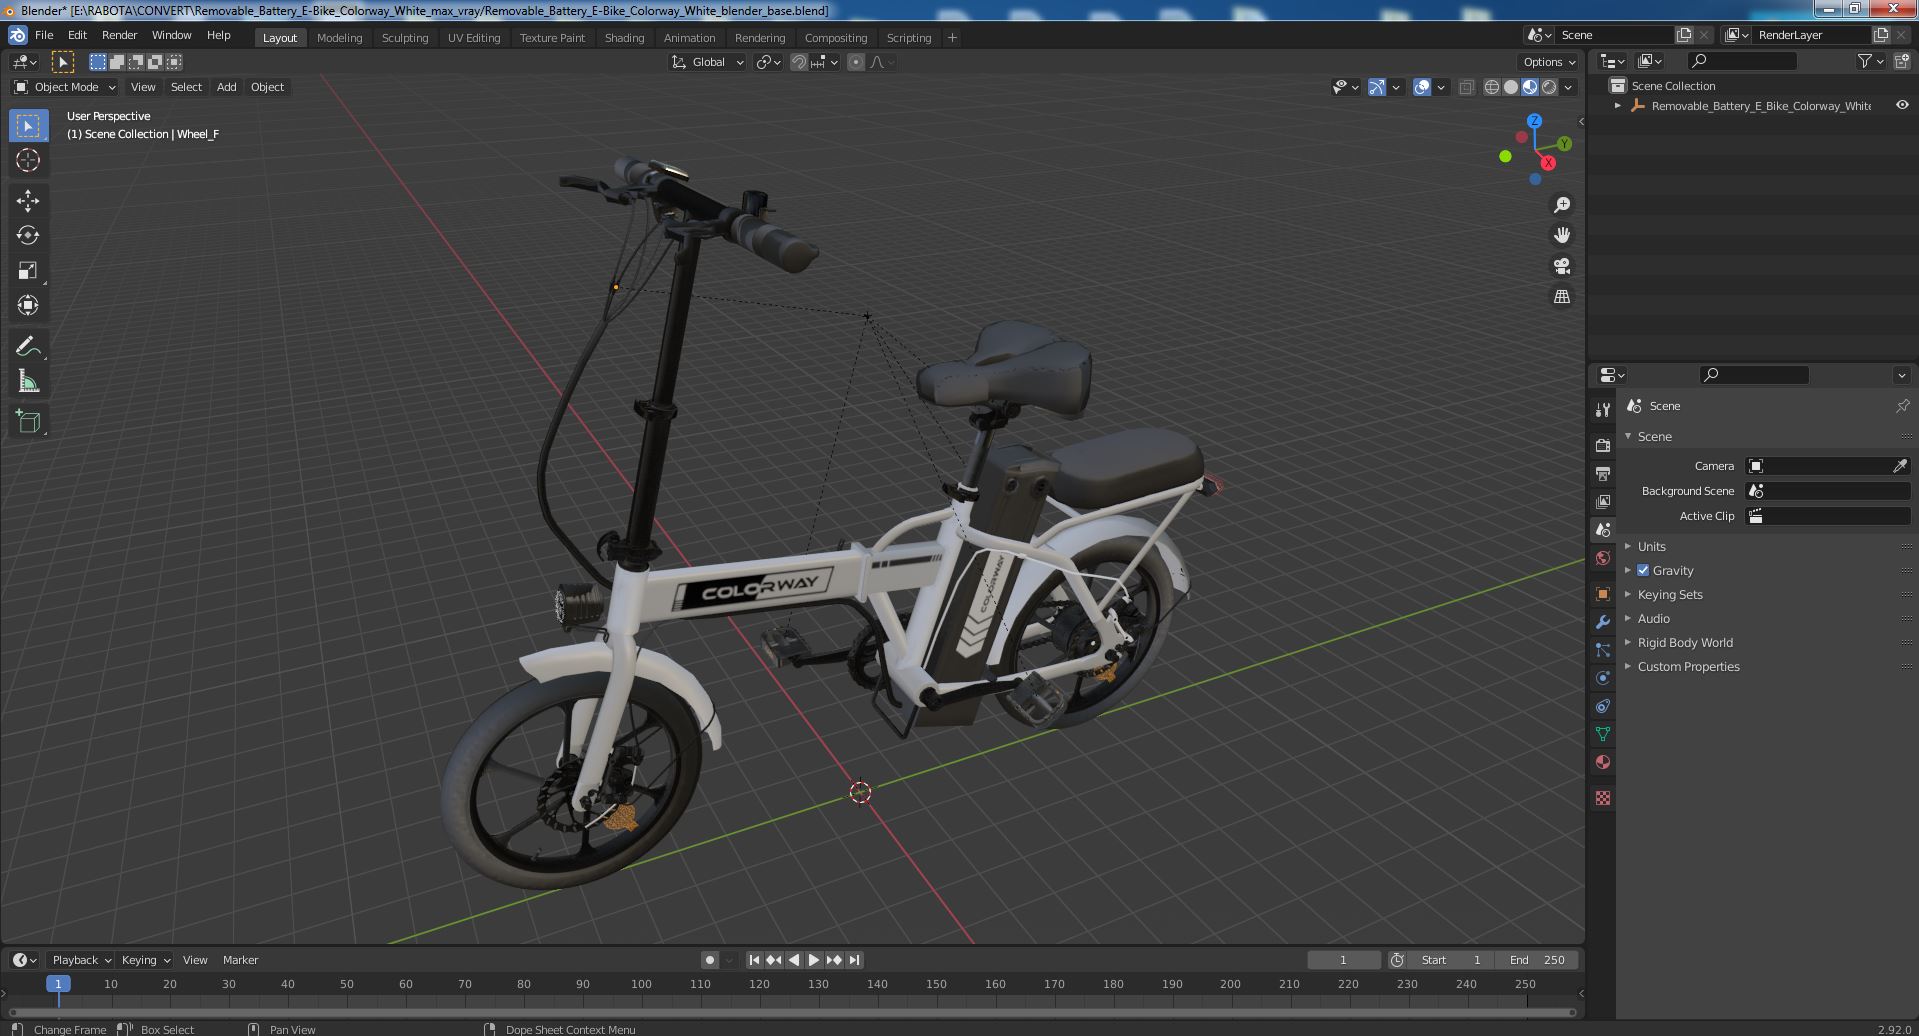Jump to the first frame
1919x1036 pixels.
[x=754, y=960]
